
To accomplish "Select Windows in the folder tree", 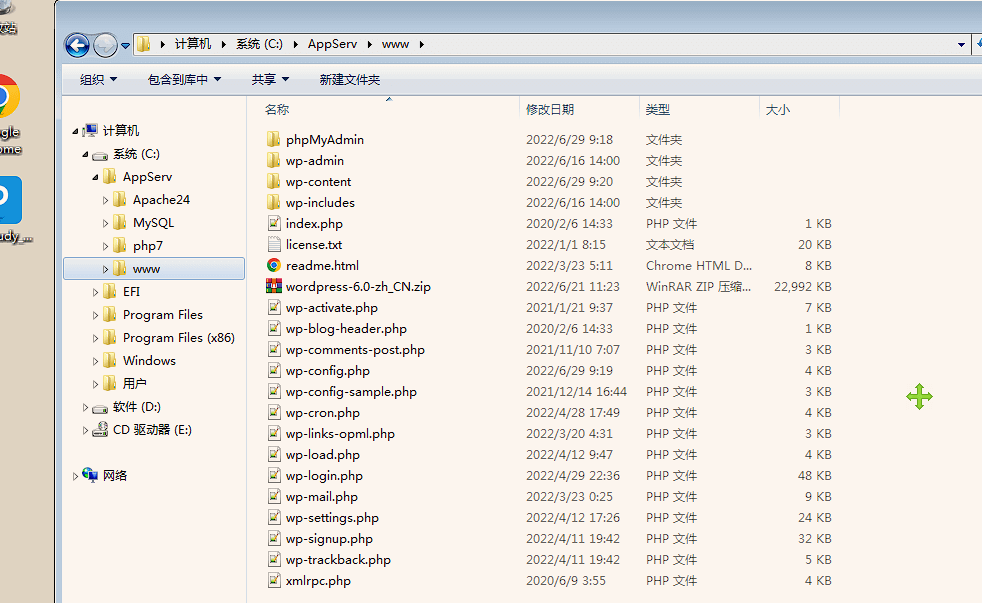I will click(149, 360).
